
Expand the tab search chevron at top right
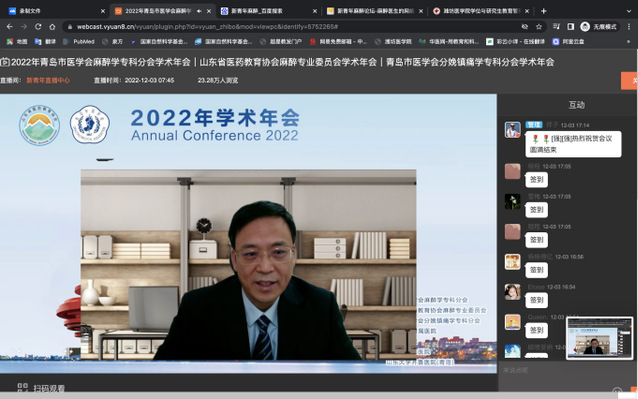(629, 11)
